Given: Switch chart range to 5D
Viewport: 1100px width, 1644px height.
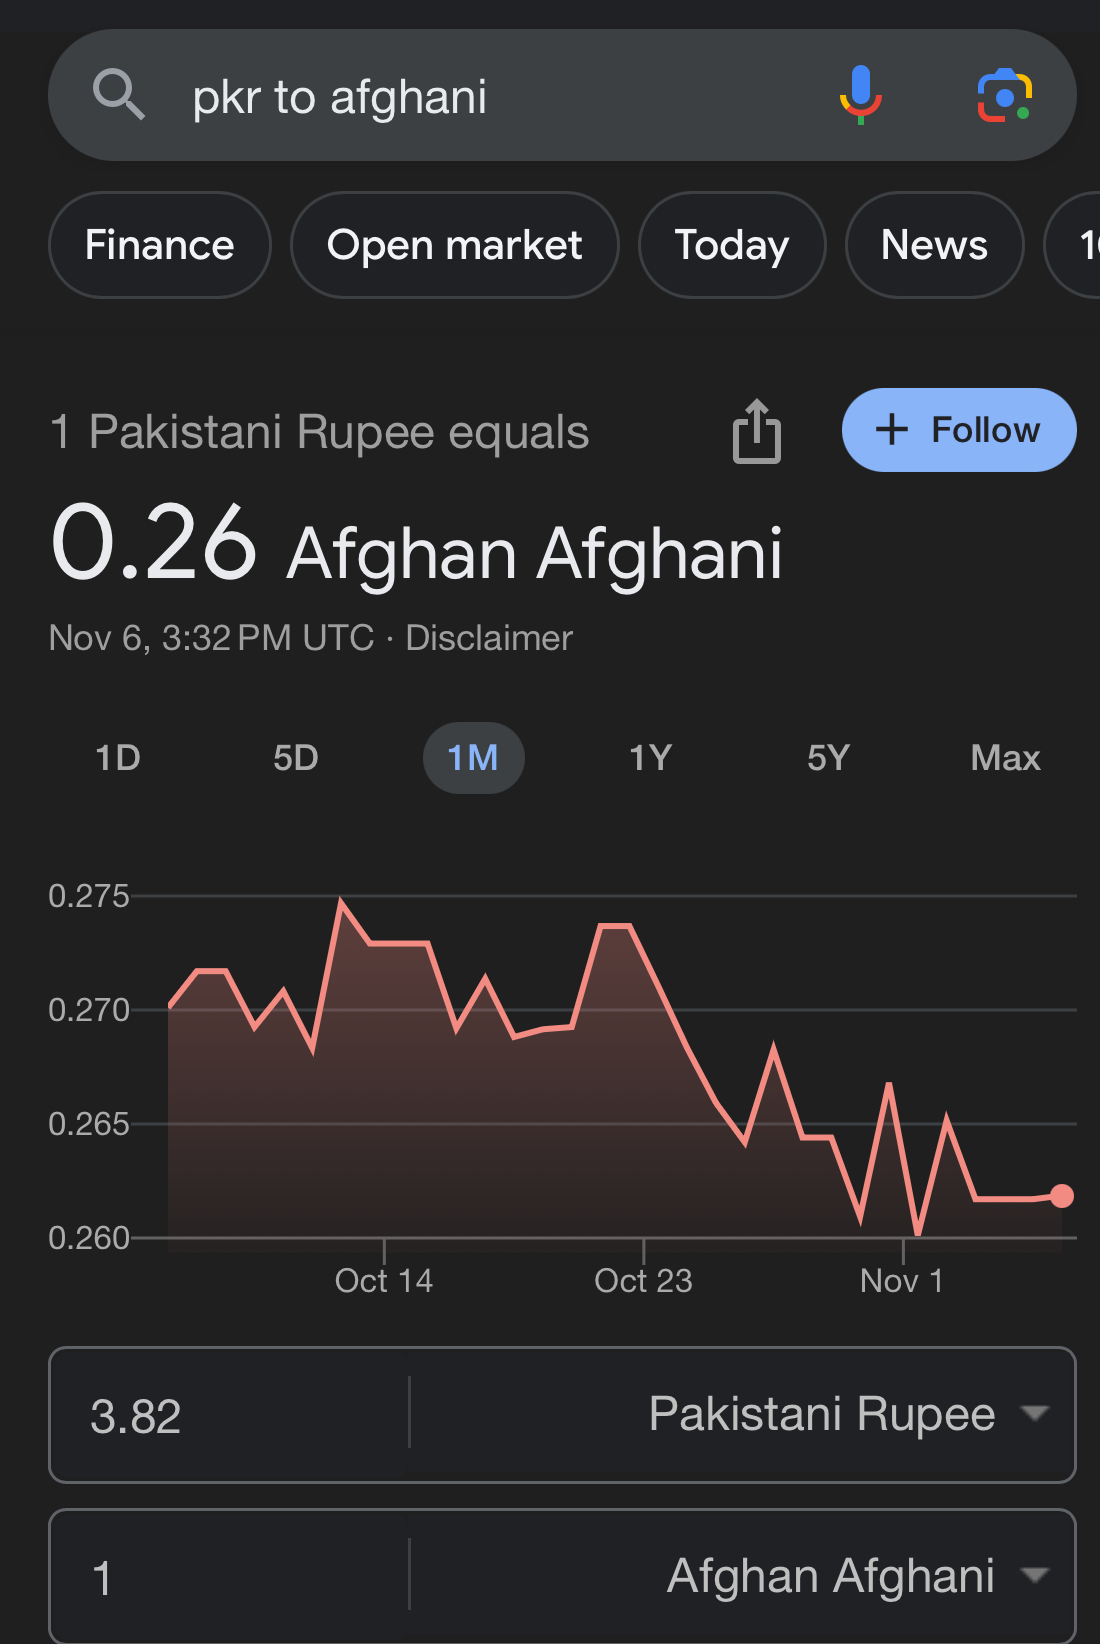Looking at the screenshot, I should click(x=296, y=758).
